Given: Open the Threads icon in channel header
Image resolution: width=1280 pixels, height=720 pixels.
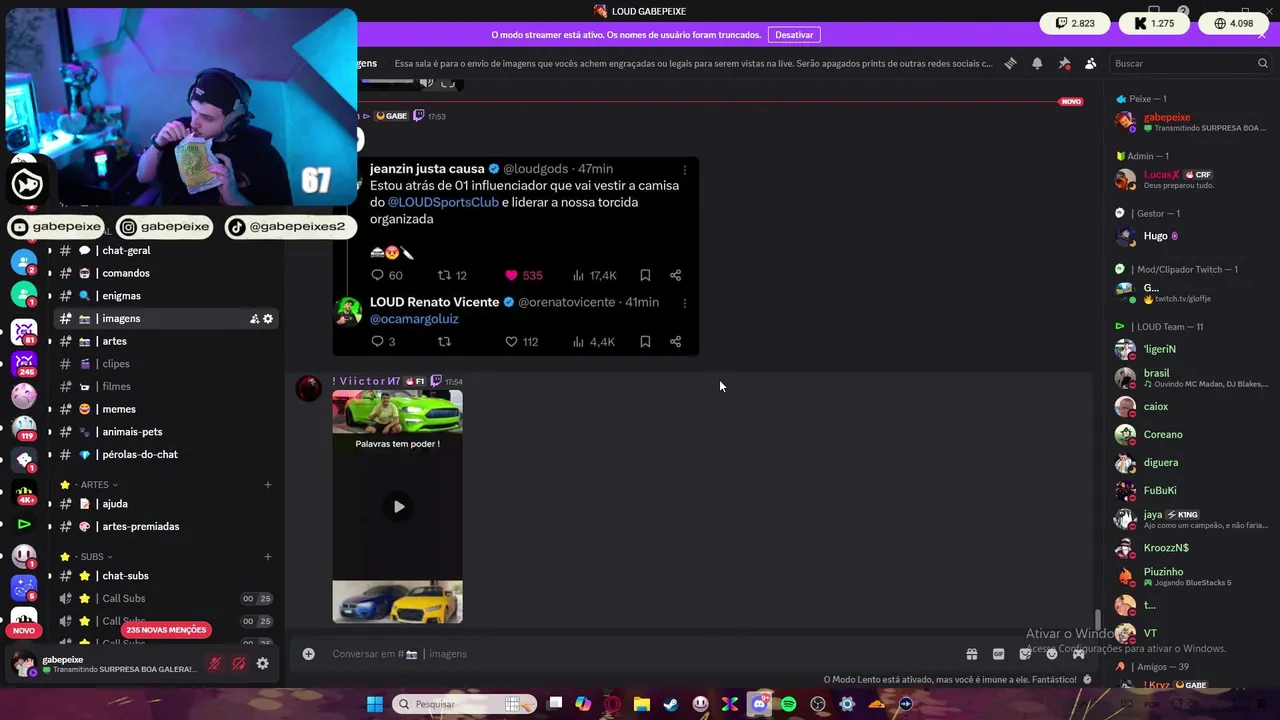Looking at the screenshot, I should click(1011, 63).
